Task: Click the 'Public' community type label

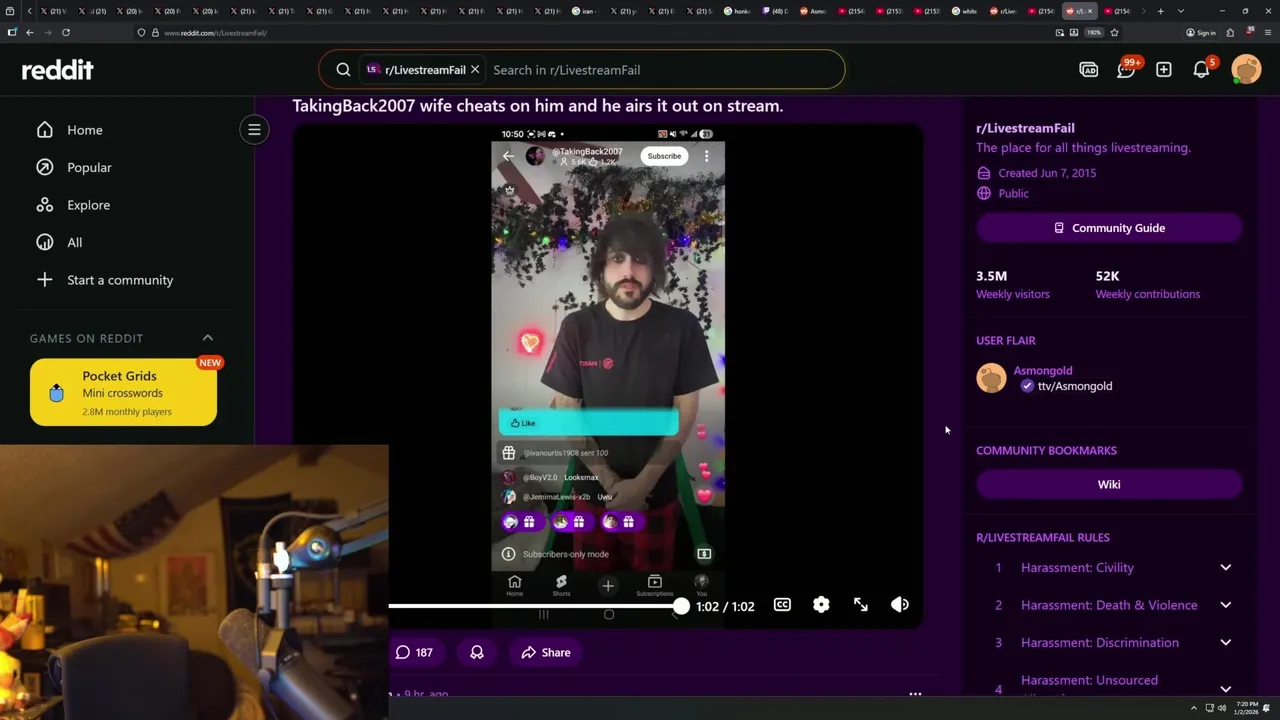Action: (x=1013, y=193)
